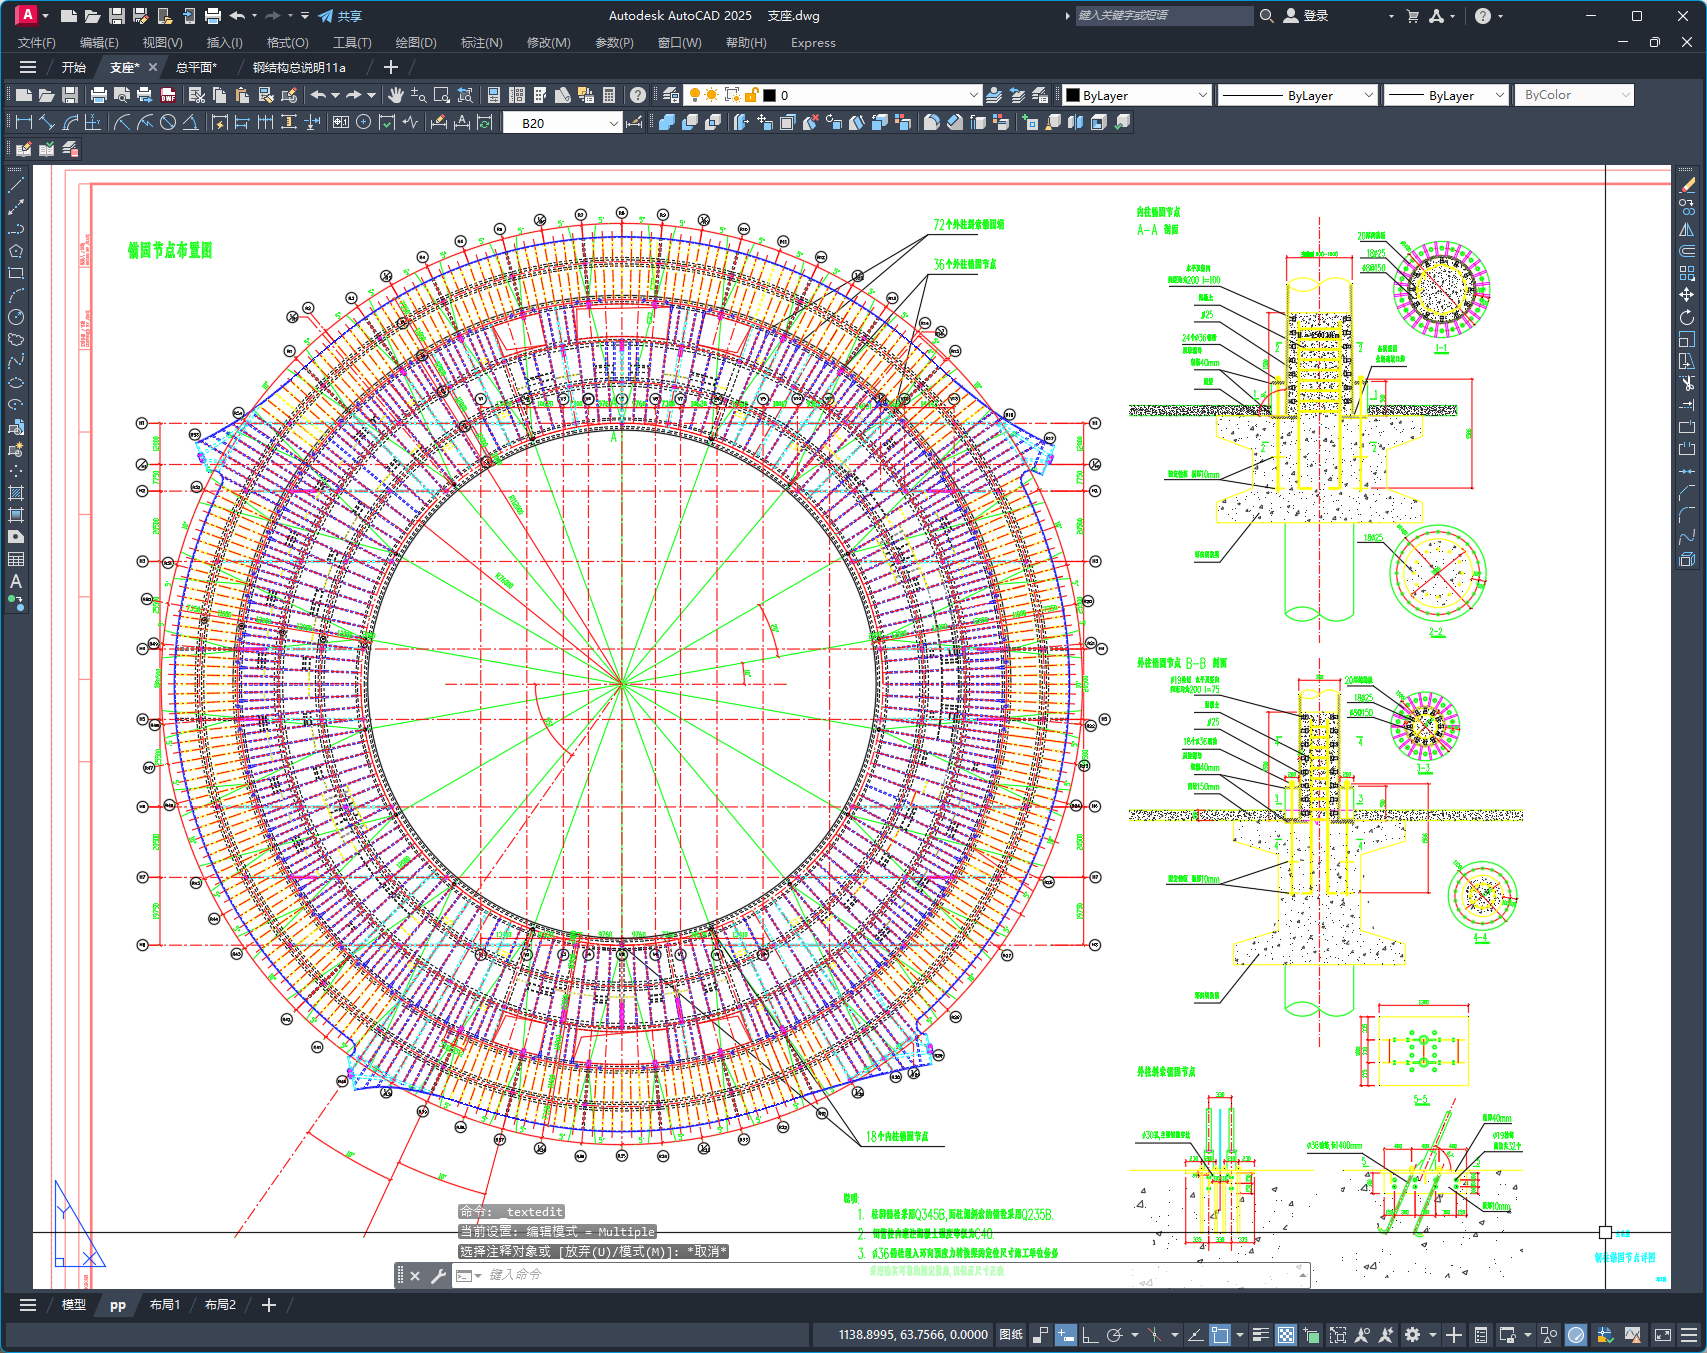Image resolution: width=1707 pixels, height=1353 pixels.
Task: Select the Pan hand tool
Action: [396, 95]
